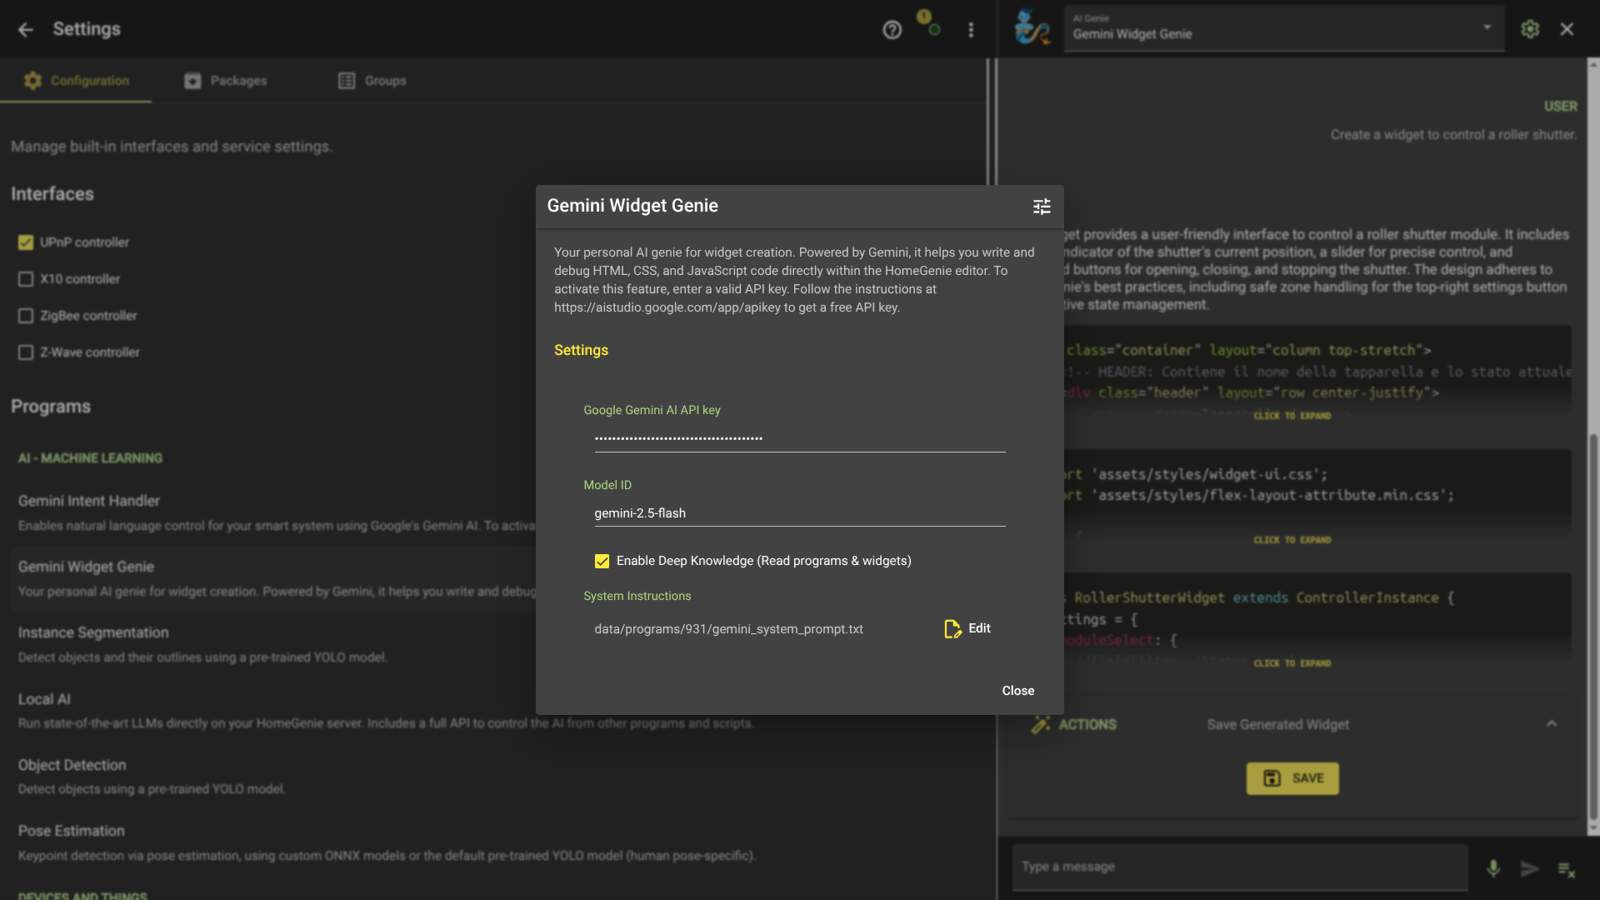1600x900 pixels.
Task: Click the microphone voice input icon
Action: (x=1492, y=868)
